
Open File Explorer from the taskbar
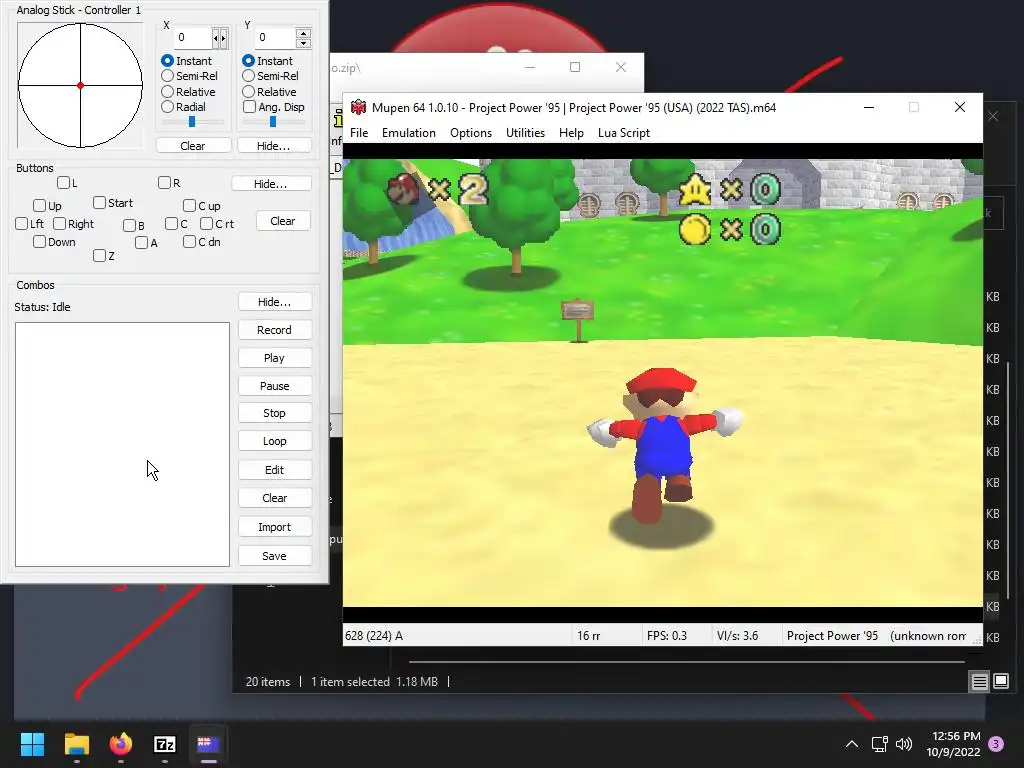[x=76, y=744]
